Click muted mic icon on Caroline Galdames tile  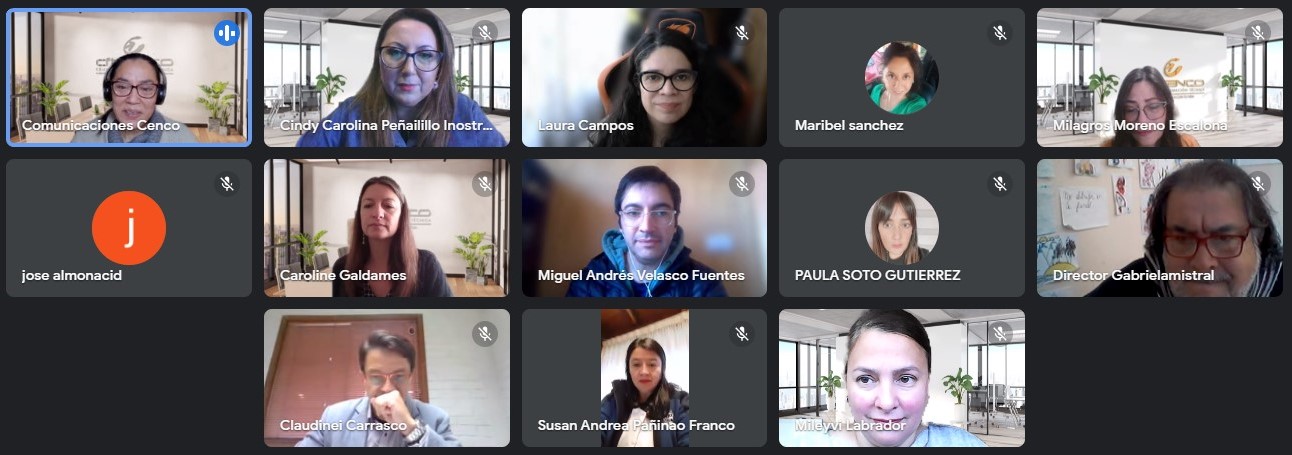coord(485,184)
